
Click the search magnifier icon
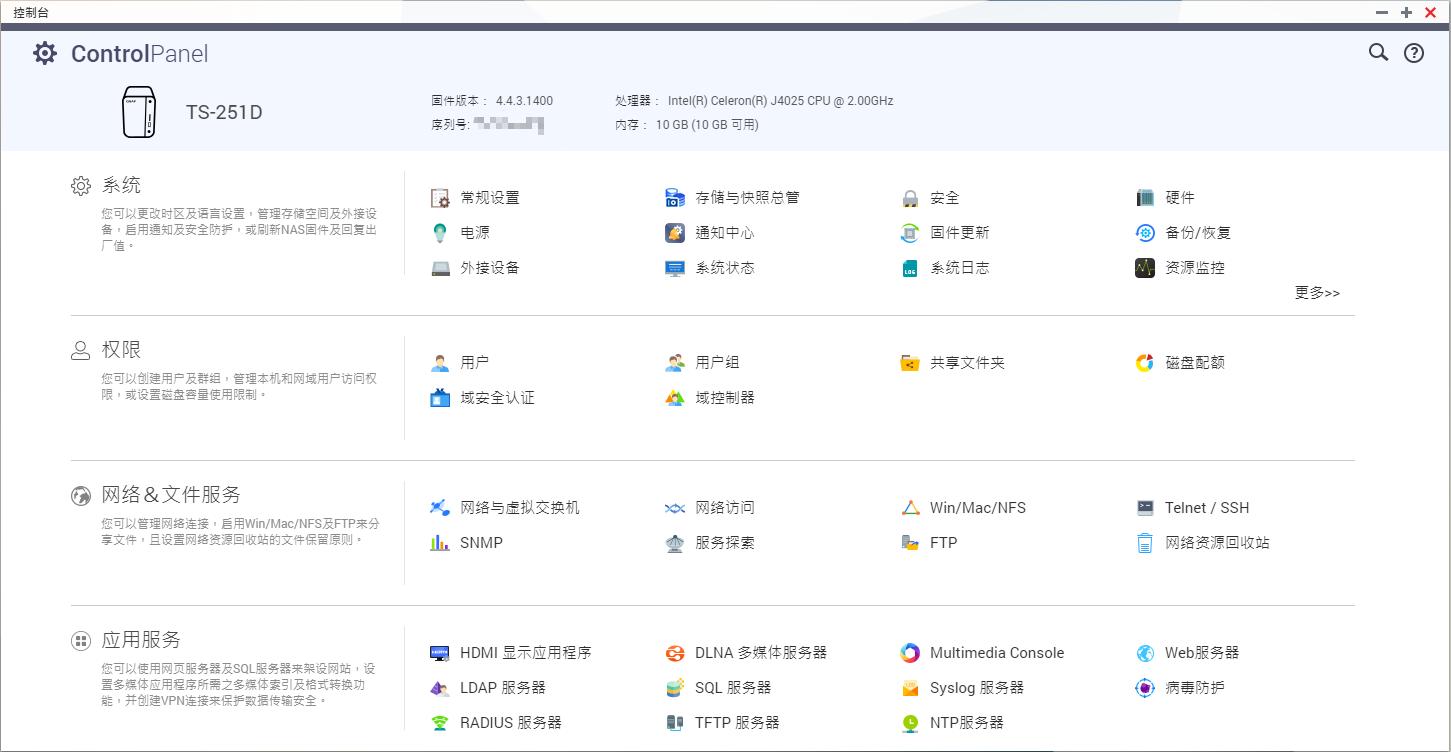coord(1378,53)
